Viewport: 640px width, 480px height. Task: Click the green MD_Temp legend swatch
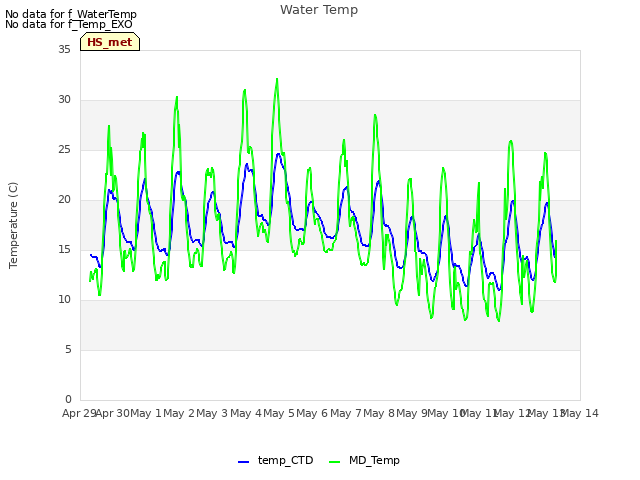click(334, 462)
